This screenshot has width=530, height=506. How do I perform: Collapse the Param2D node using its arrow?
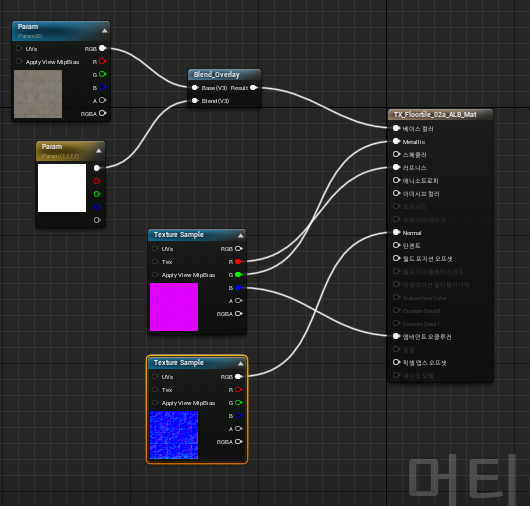tap(105, 31)
